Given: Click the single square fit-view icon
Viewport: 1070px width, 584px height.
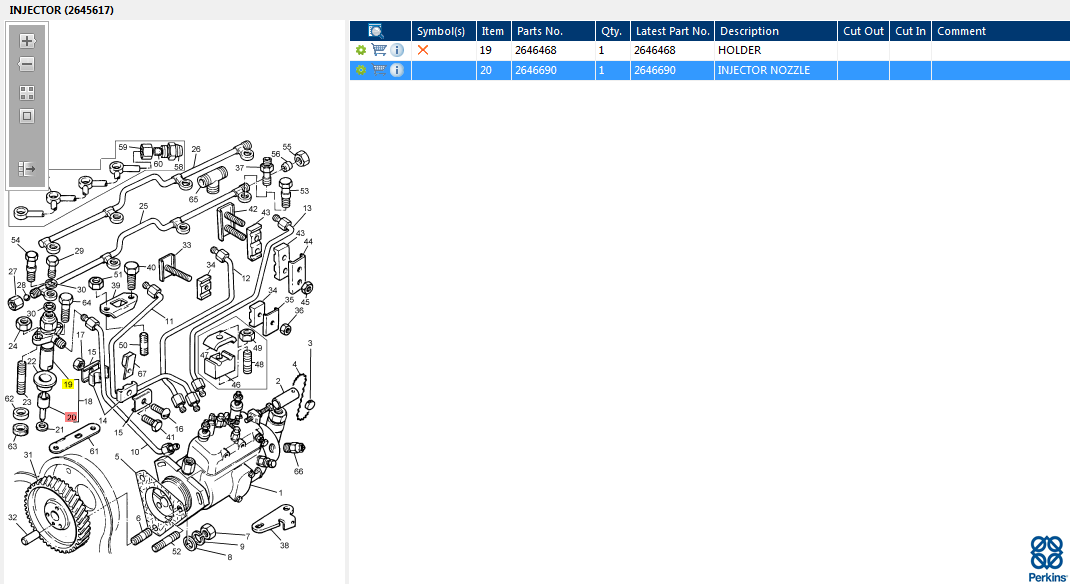Looking at the screenshot, I should coord(27,116).
